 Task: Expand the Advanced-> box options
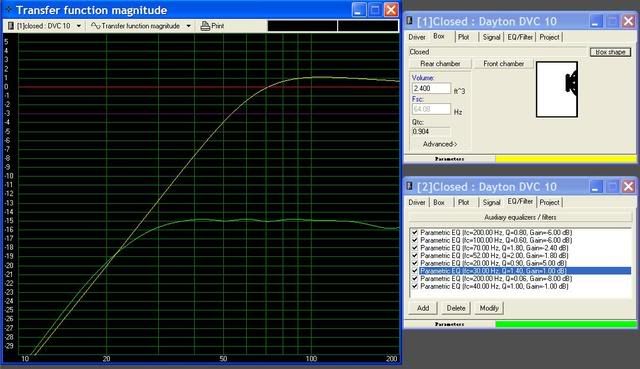tap(440, 144)
